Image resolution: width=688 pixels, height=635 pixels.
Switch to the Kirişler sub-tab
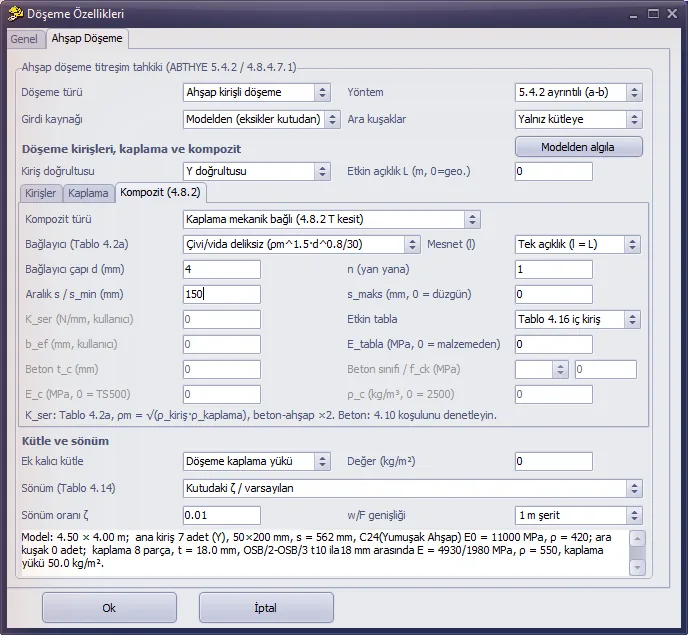[x=41, y=194]
